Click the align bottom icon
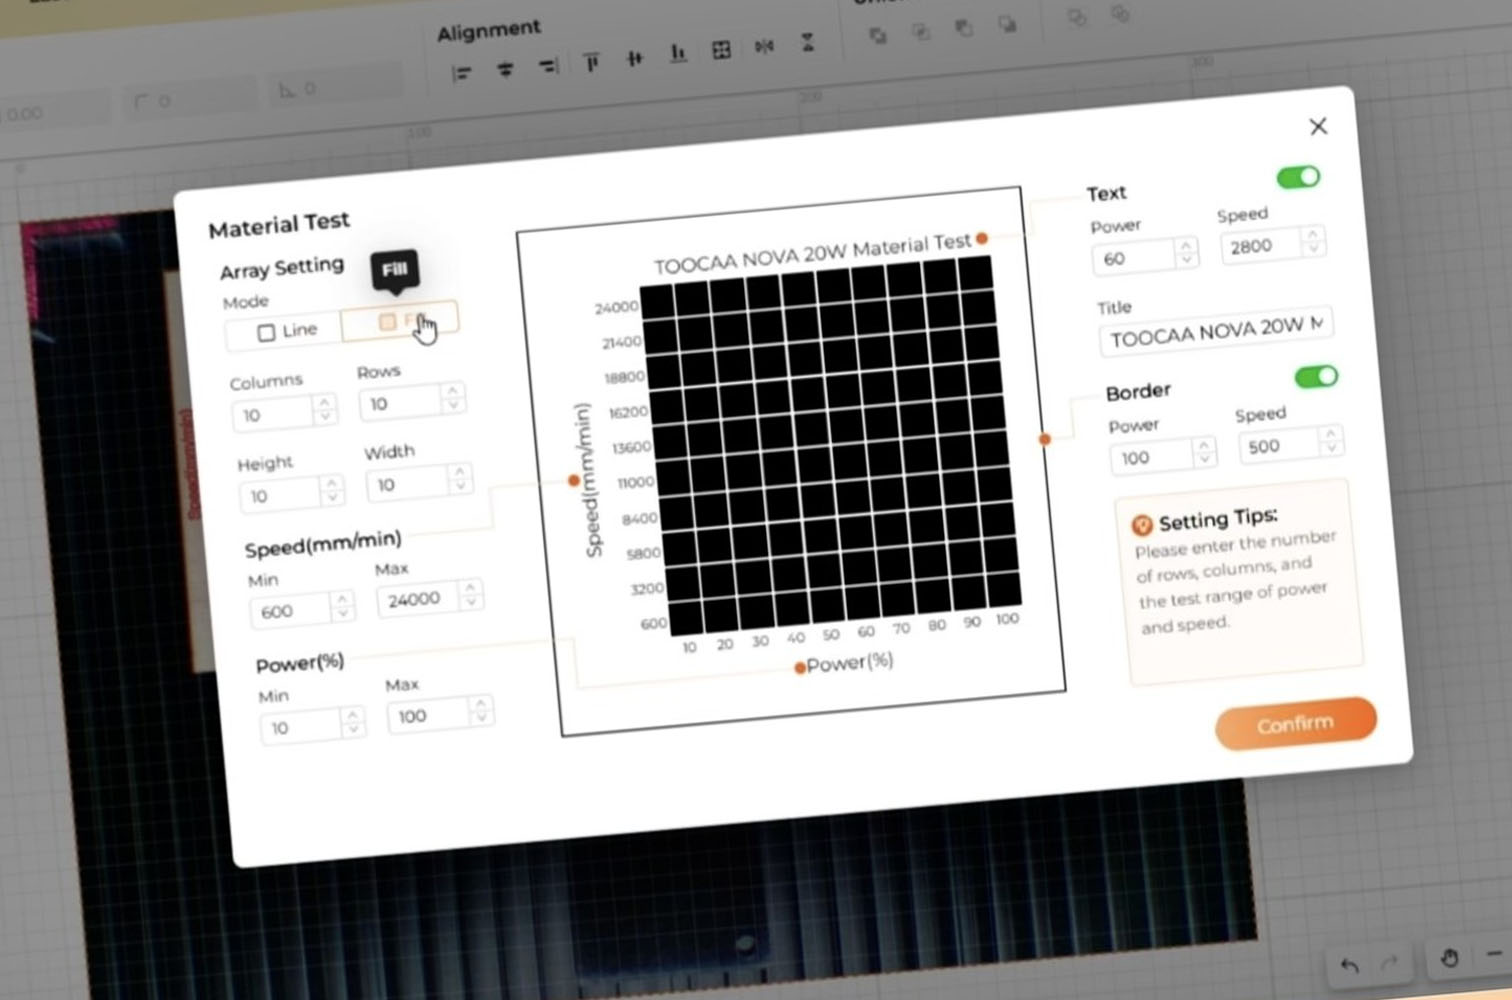The width and height of the screenshot is (1512, 1000). coord(678,53)
